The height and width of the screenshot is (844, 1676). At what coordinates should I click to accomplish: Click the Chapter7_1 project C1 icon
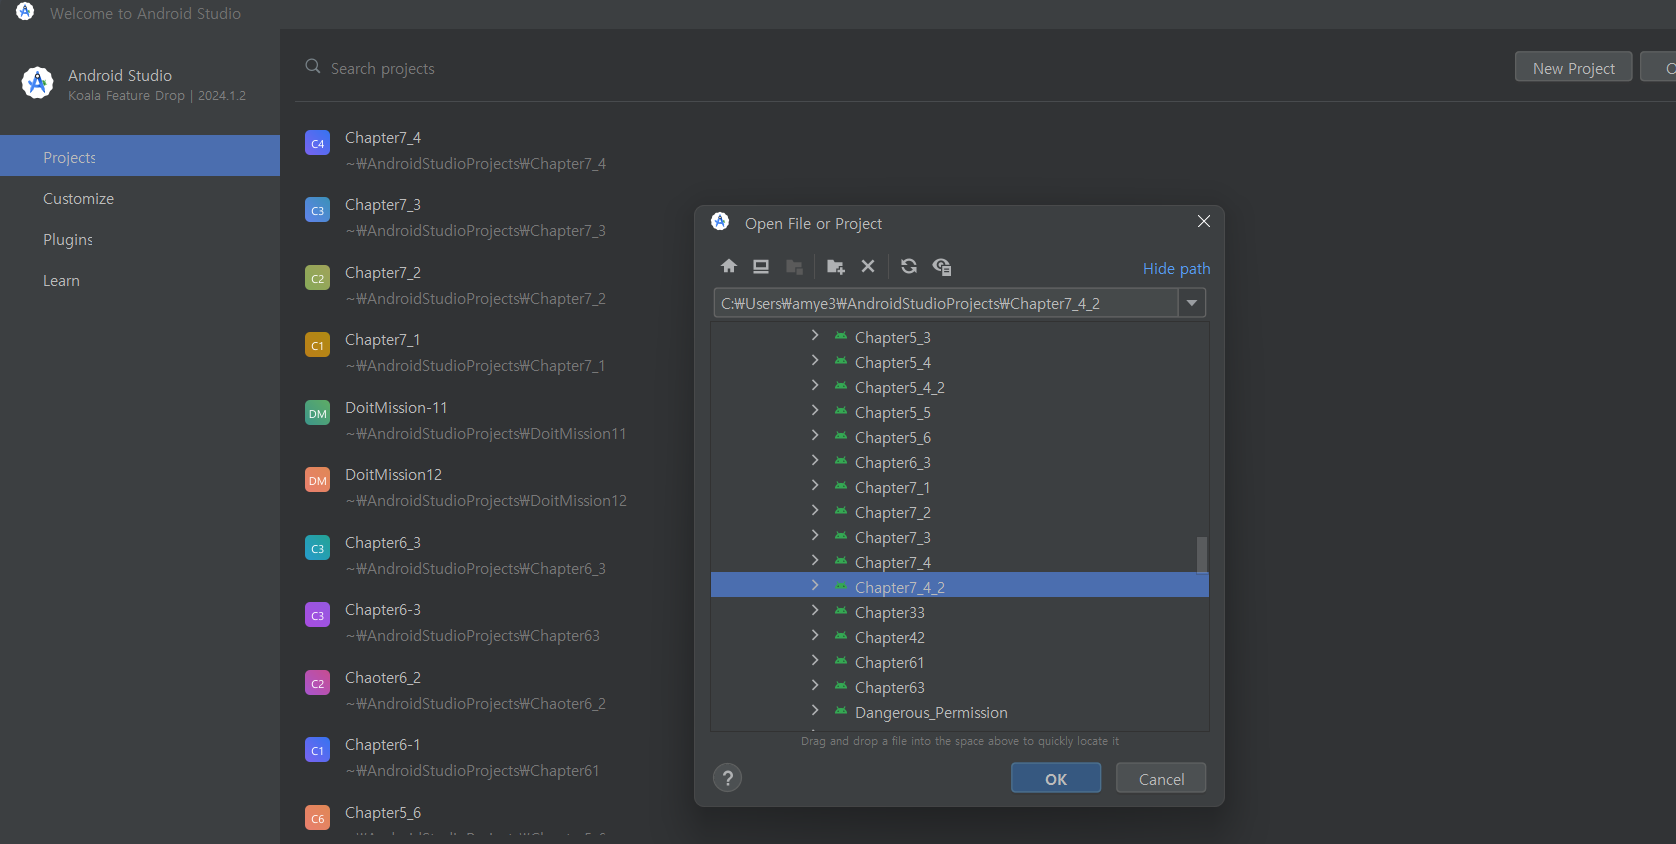click(317, 345)
